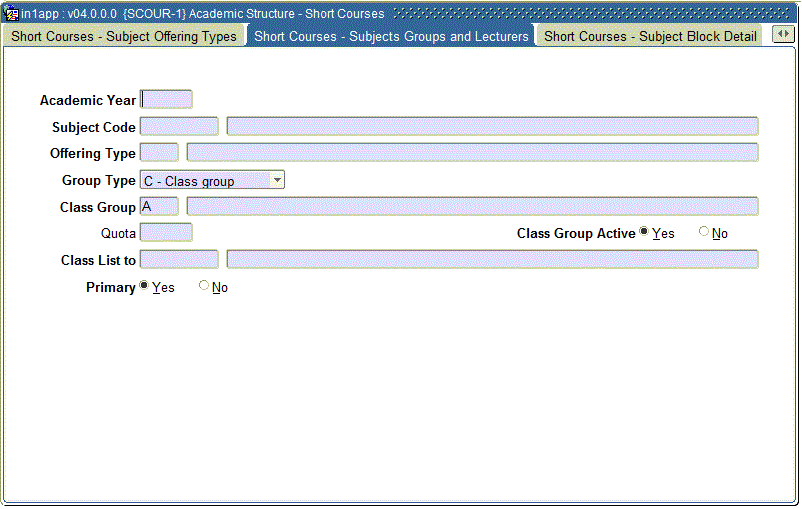Click the Quota input field
The image size is (802, 509).
coord(166,233)
